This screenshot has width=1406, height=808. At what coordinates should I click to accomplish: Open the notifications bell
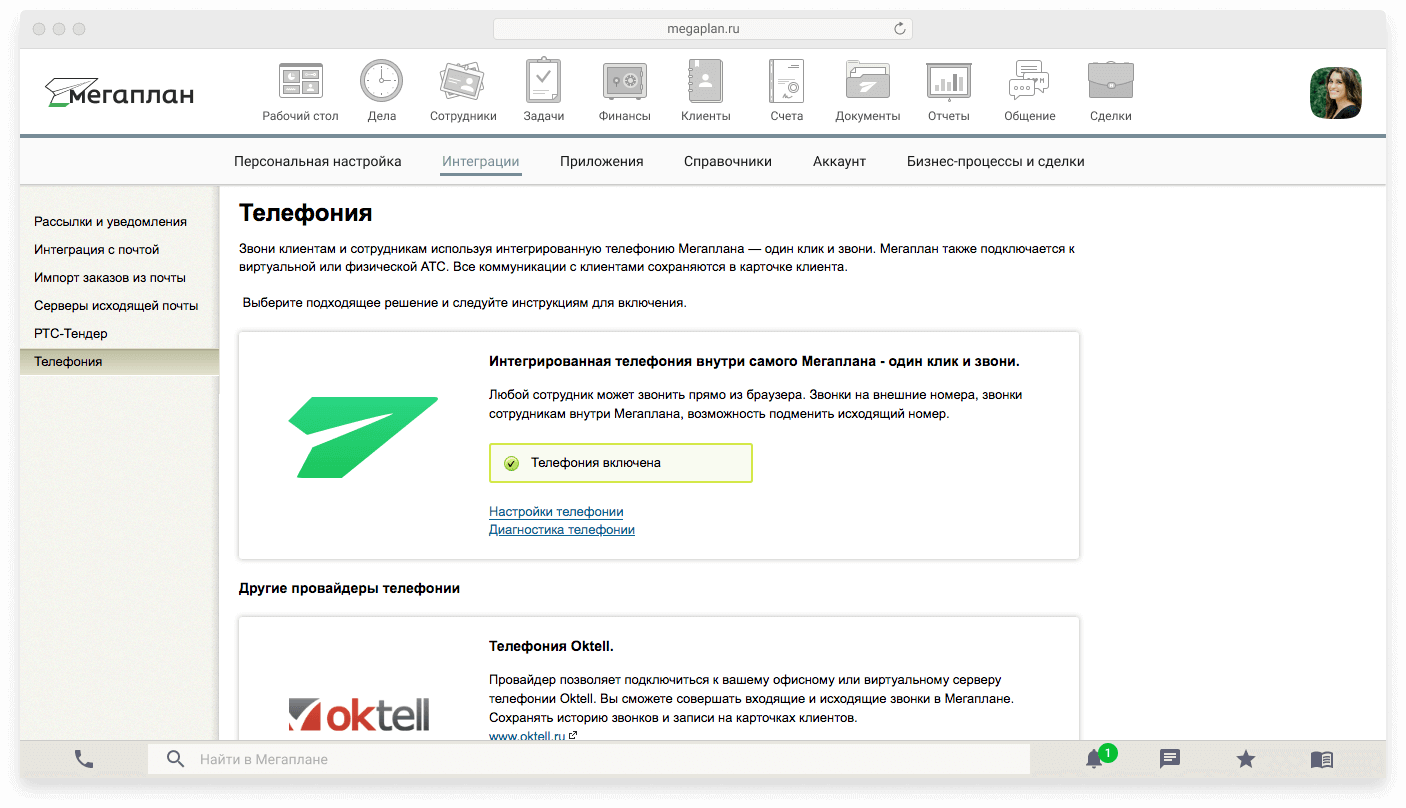click(1095, 759)
